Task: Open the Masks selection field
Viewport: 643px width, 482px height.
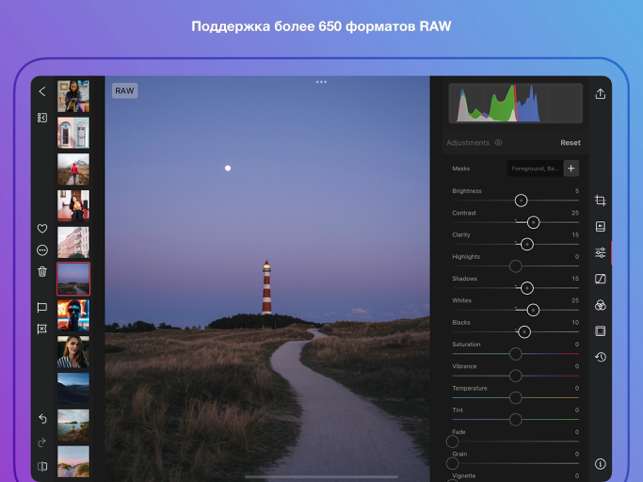Action: coord(534,169)
